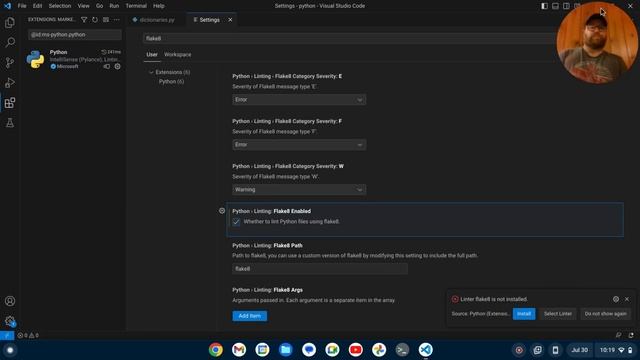Open the Explorer view in activity bar

pos(10,22)
